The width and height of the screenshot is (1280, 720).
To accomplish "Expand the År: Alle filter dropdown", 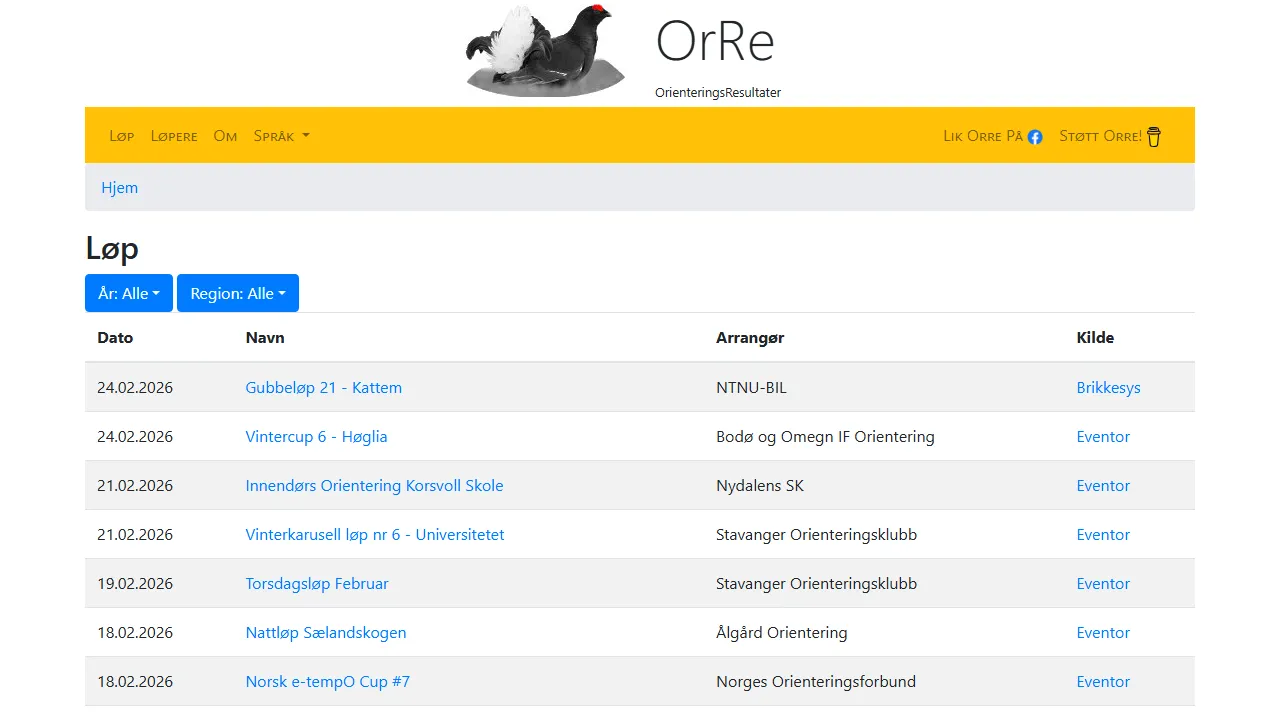I will click(x=128, y=292).
